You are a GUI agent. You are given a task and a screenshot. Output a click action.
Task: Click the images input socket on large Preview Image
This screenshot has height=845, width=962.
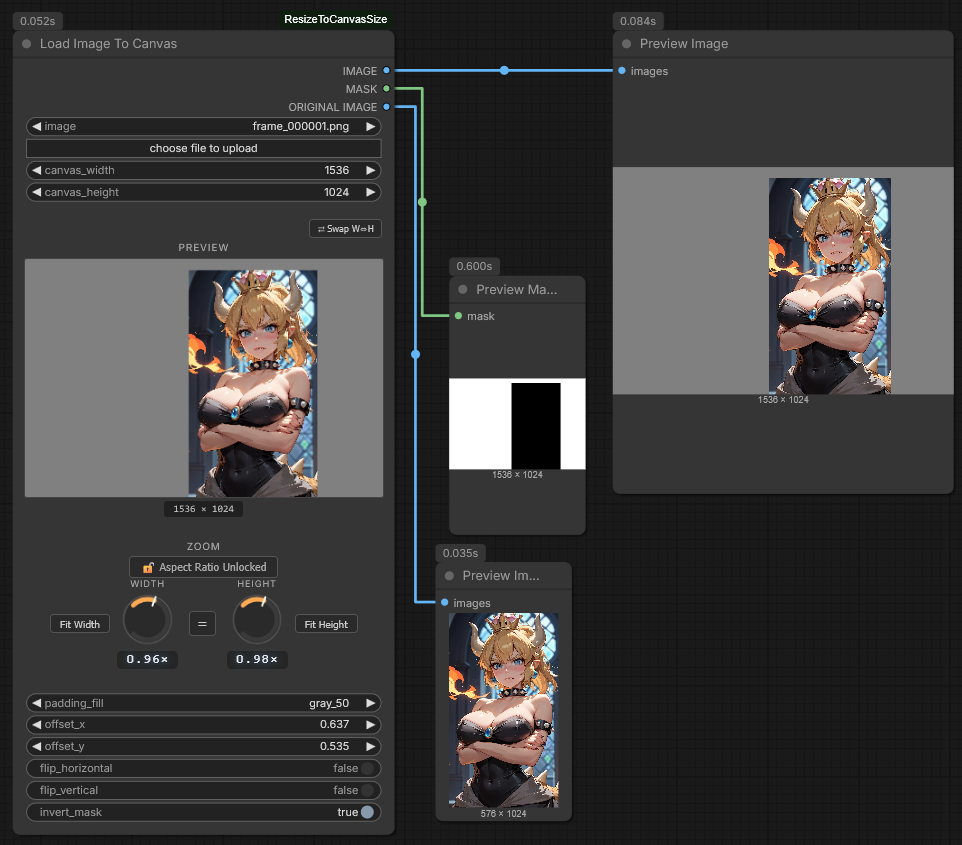622,71
